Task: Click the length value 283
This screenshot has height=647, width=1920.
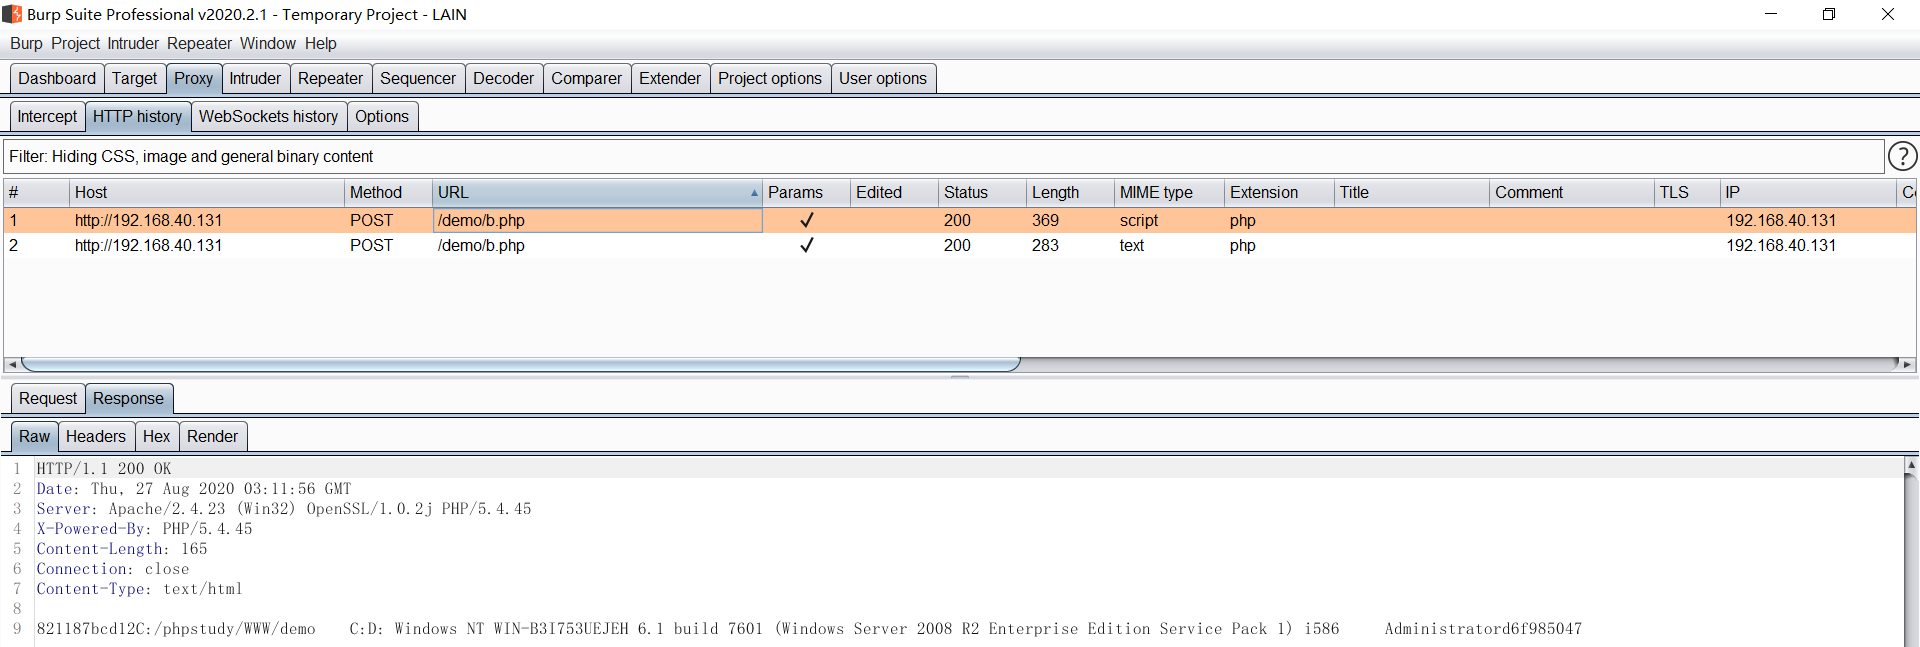Action: coord(1045,245)
